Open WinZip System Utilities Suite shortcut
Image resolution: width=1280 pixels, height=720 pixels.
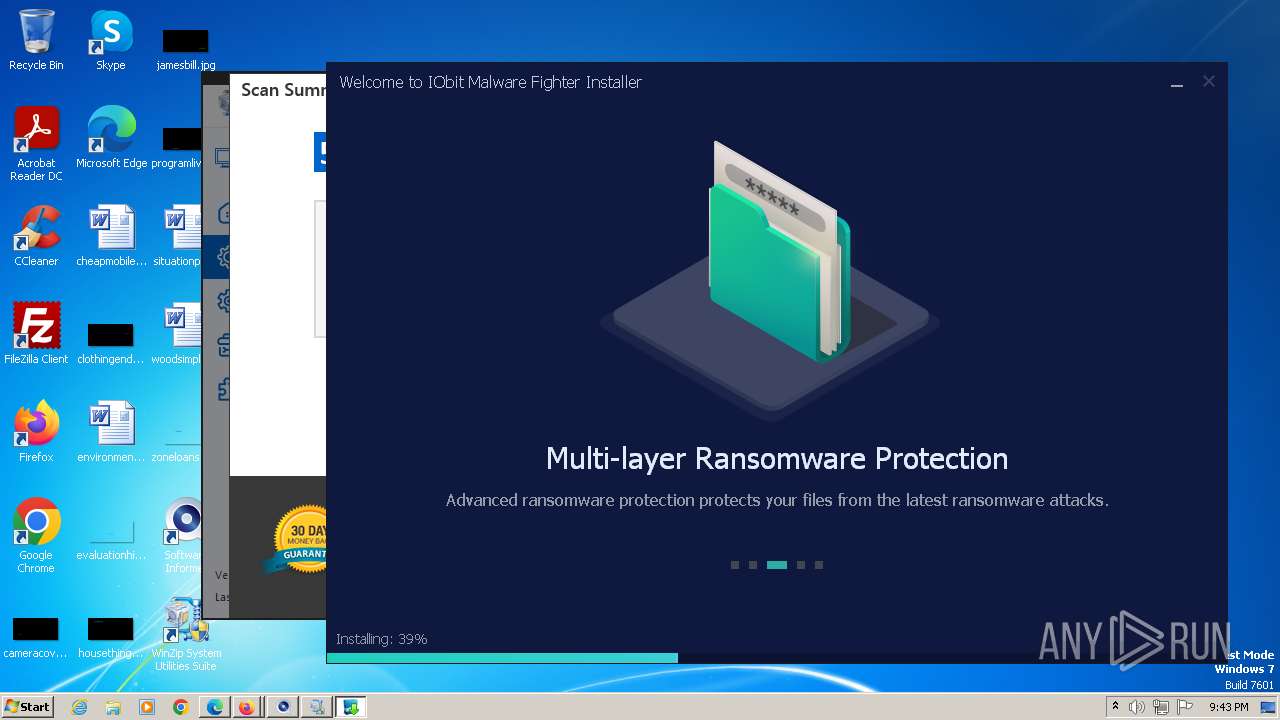coord(184,634)
